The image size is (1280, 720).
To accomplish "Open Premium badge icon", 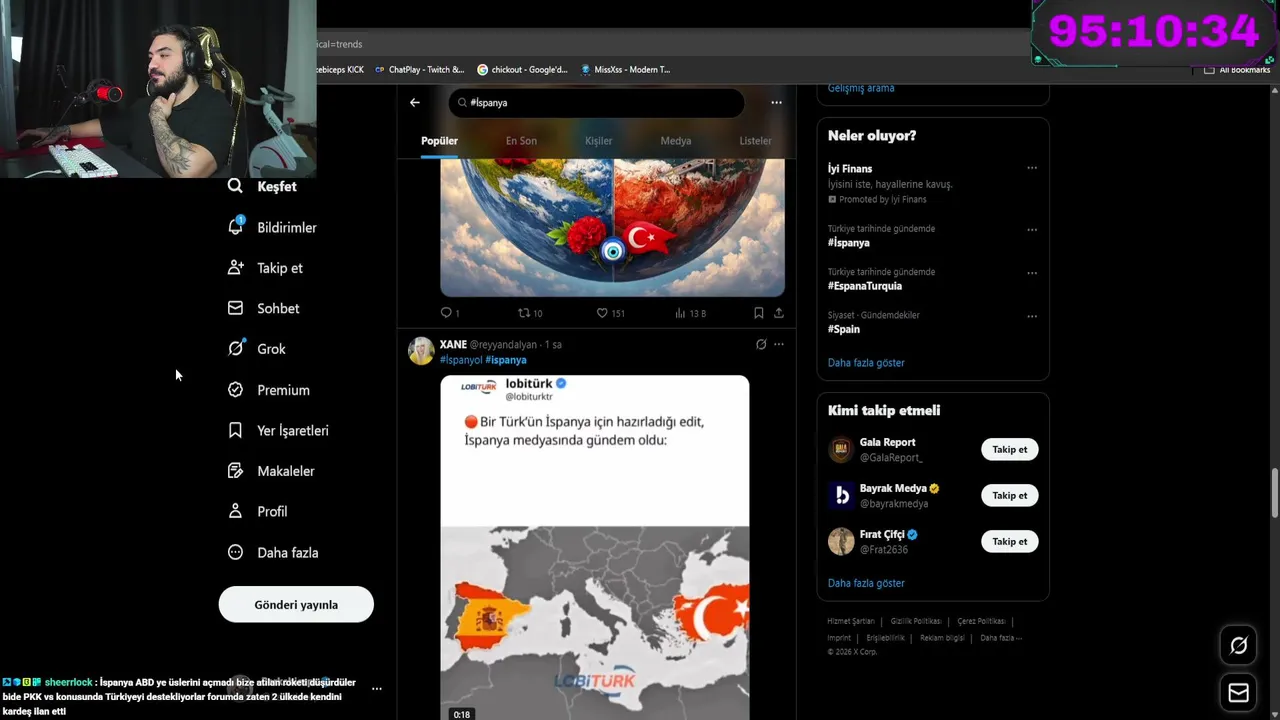I will (235, 390).
